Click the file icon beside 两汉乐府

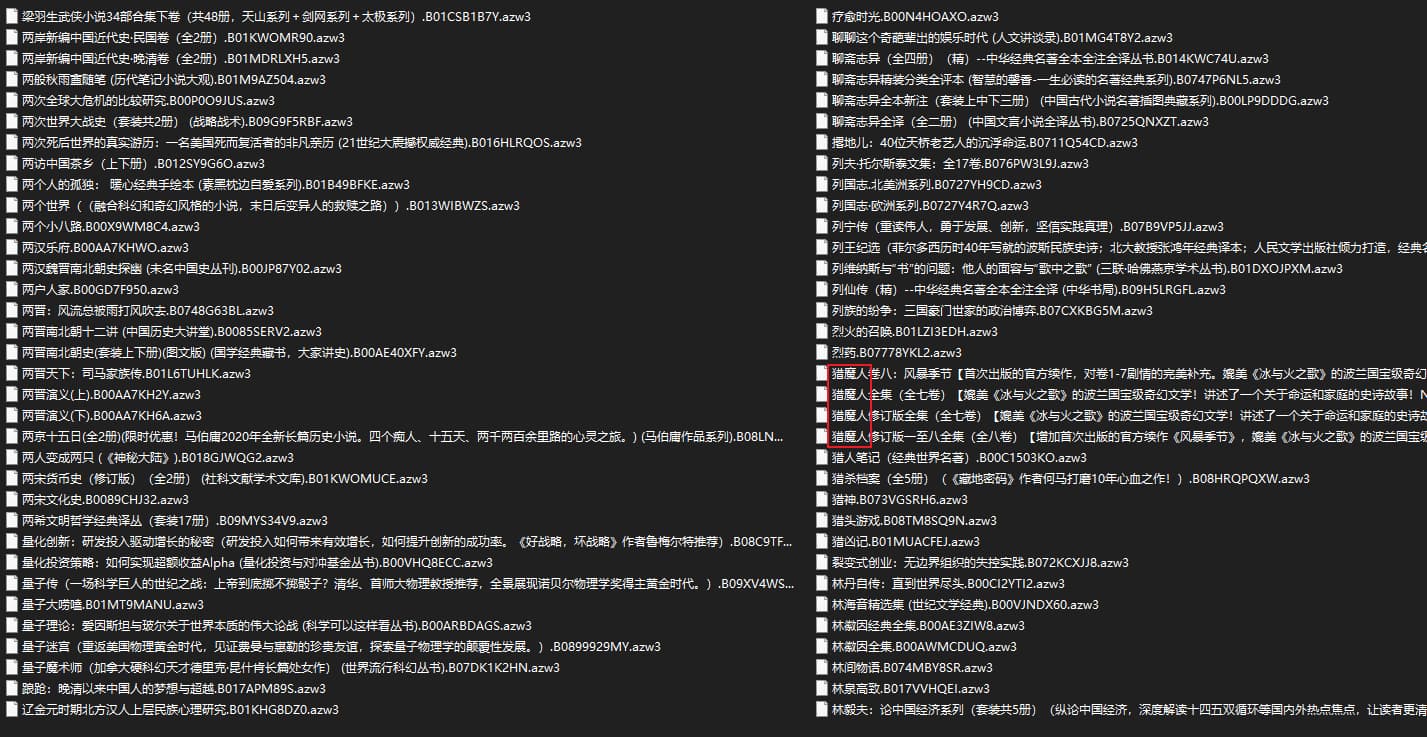11,248
